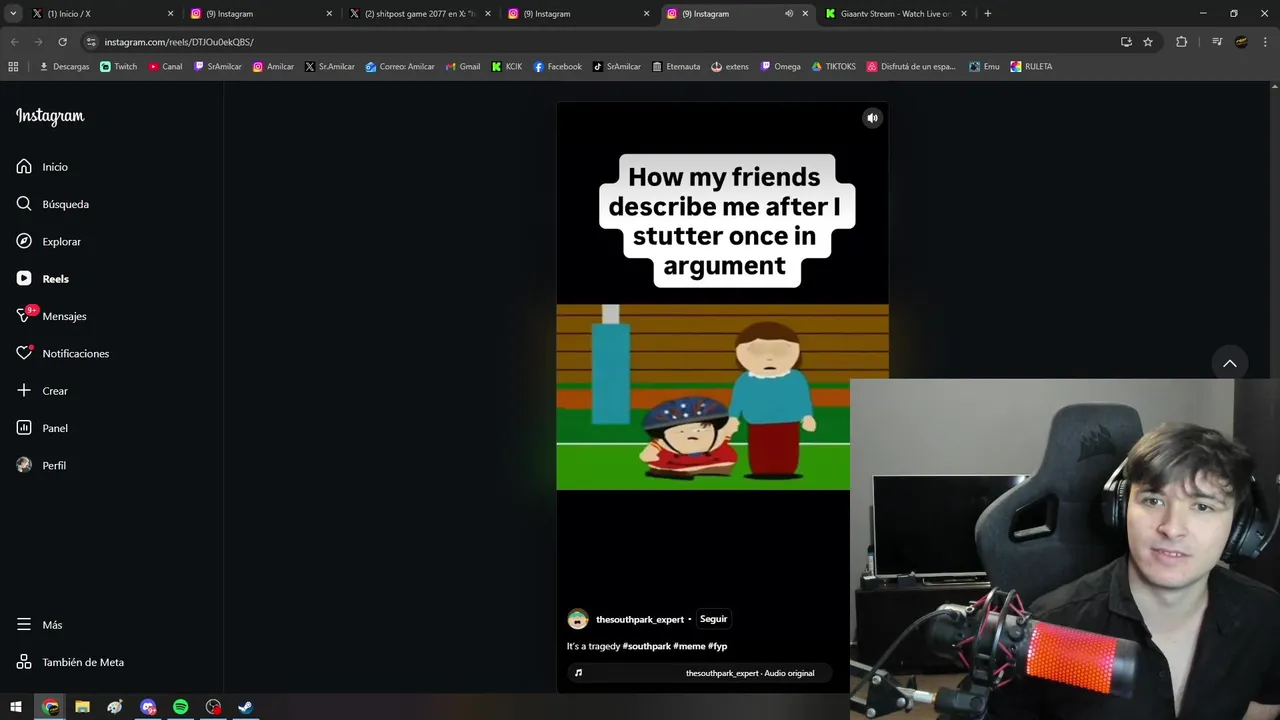Viewport: 1280px width, 720px height.
Task: Open the #southpark hashtag
Action: pyautogui.click(x=647, y=646)
